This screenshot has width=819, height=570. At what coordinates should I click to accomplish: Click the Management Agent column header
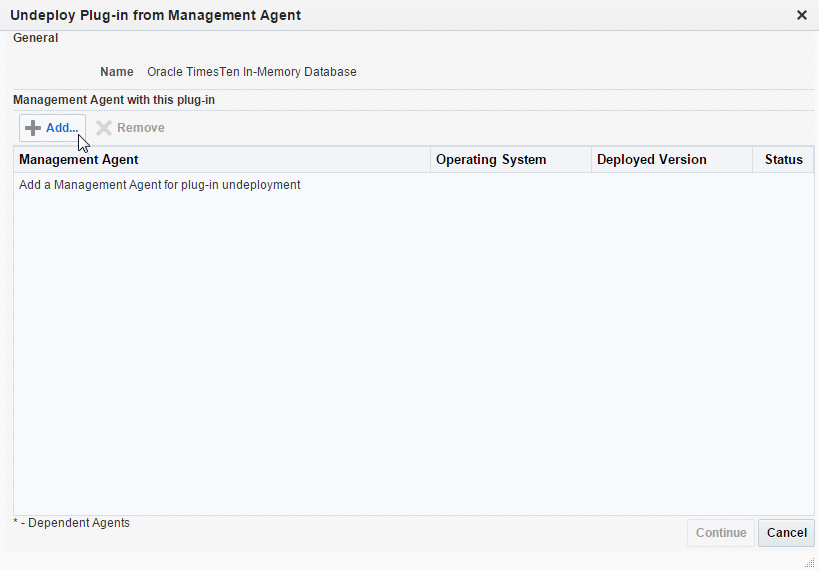click(222, 159)
